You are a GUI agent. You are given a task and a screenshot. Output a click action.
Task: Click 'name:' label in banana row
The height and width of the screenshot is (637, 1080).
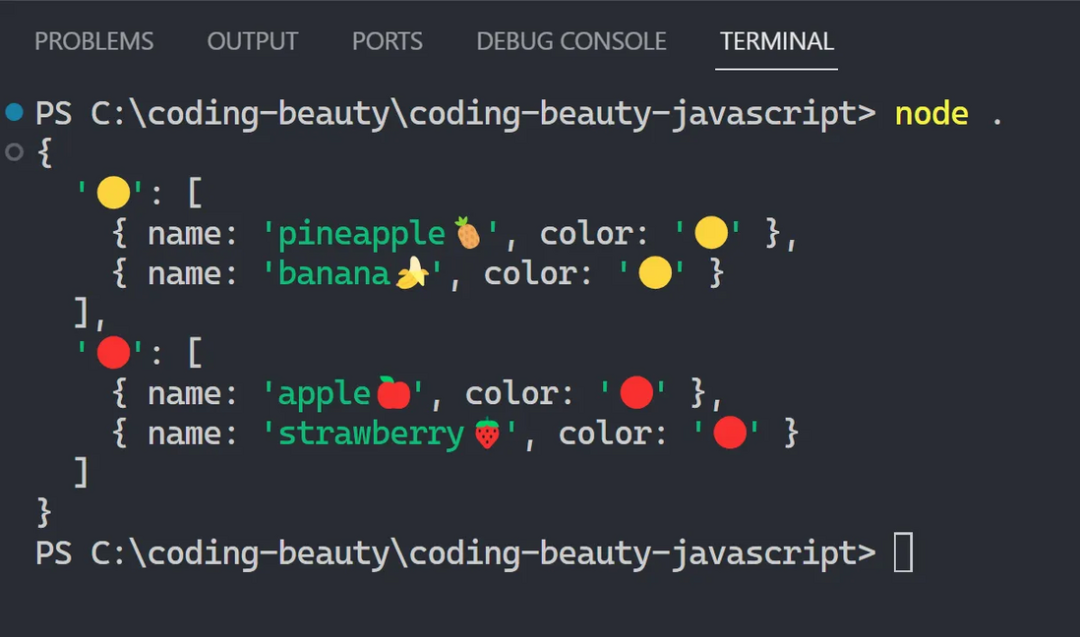[192, 274]
